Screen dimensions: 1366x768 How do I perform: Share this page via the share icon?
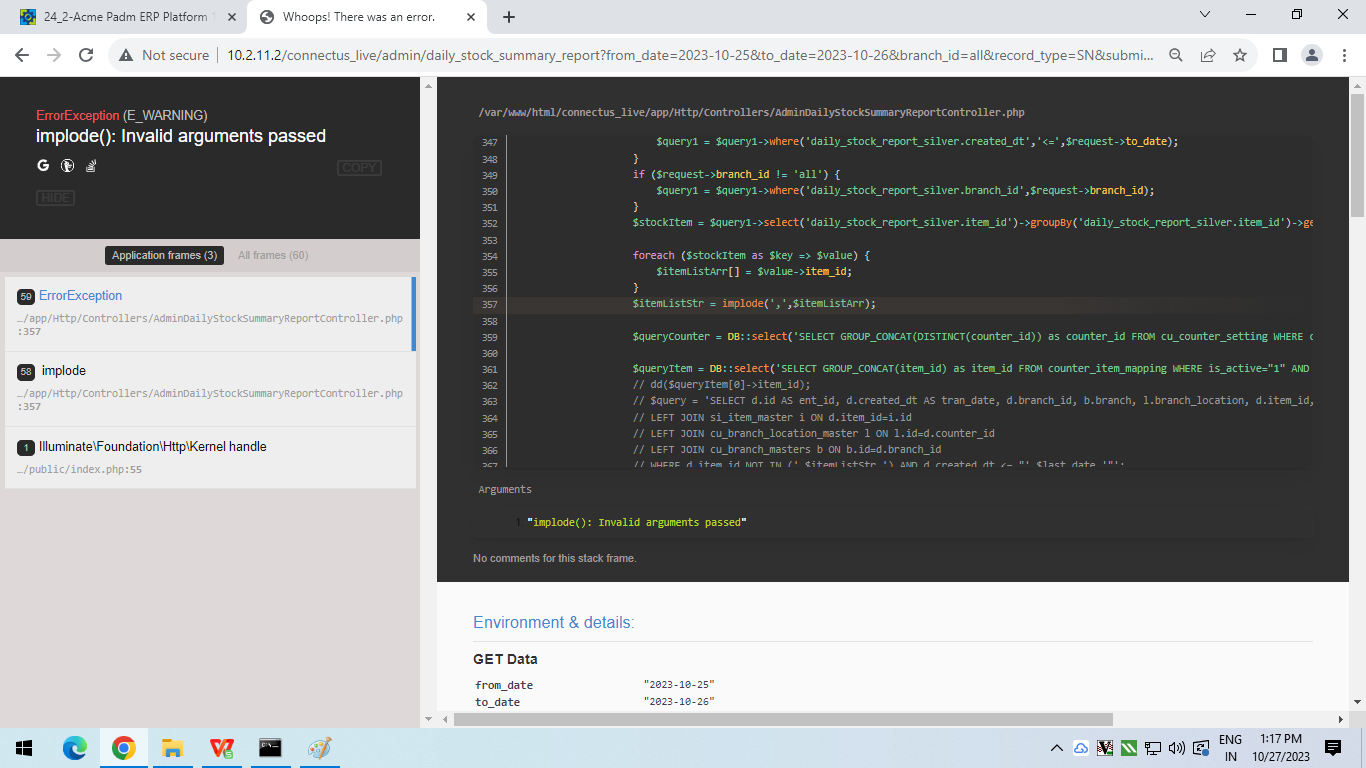pos(1208,55)
